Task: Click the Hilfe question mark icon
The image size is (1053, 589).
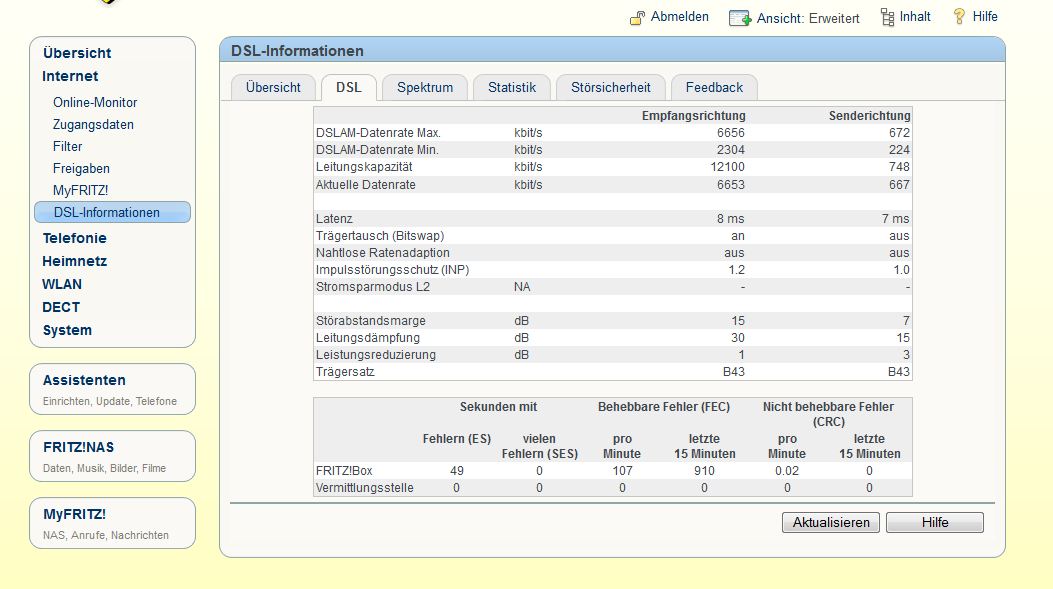Action: tap(959, 17)
